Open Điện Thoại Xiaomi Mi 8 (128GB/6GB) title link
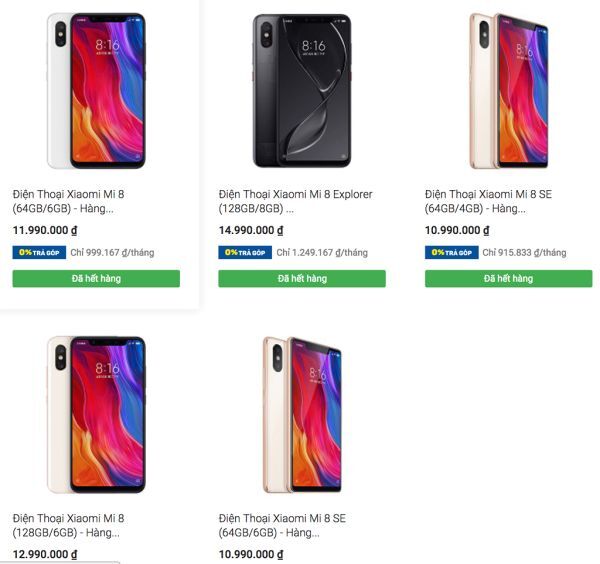 [x=68, y=525]
